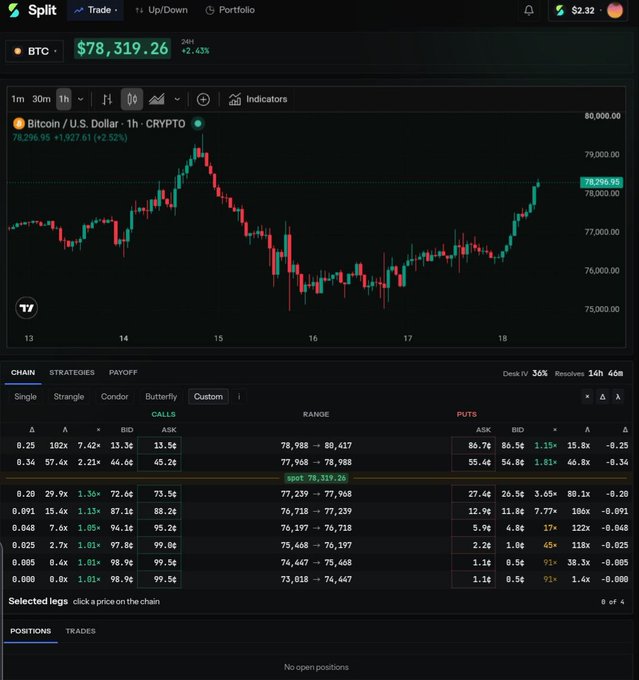The width and height of the screenshot is (639, 680).
Task: Click call ask 95.2¢ price
Action: [x=159, y=528]
